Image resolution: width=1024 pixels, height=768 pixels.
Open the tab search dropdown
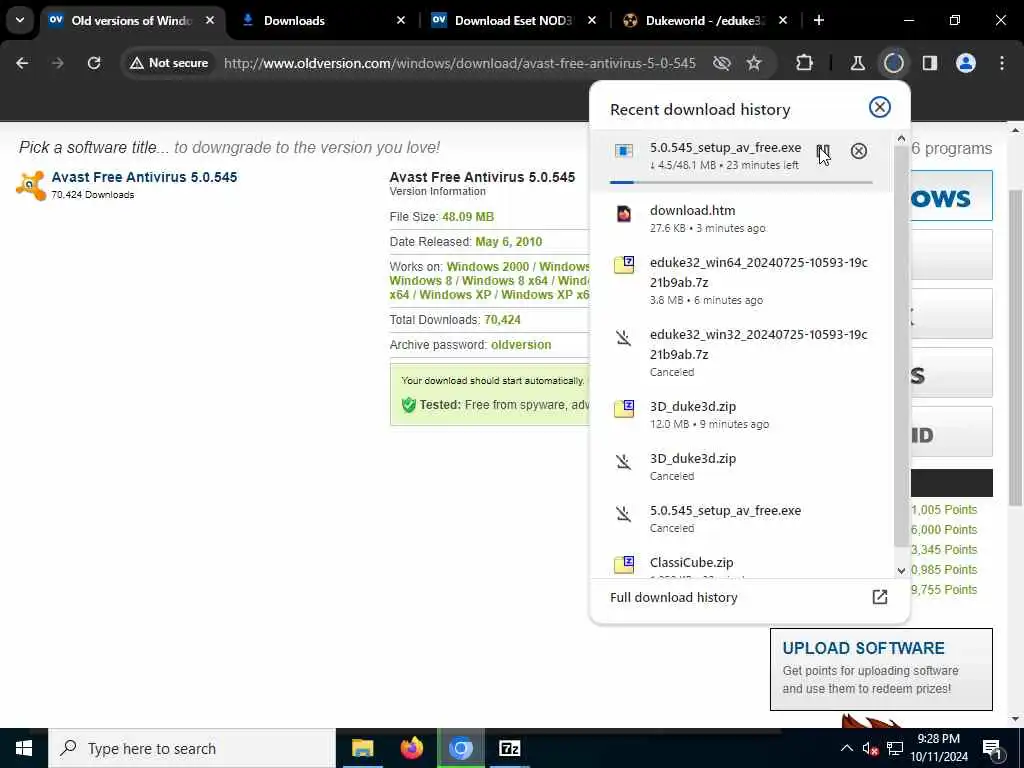[x=20, y=20]
